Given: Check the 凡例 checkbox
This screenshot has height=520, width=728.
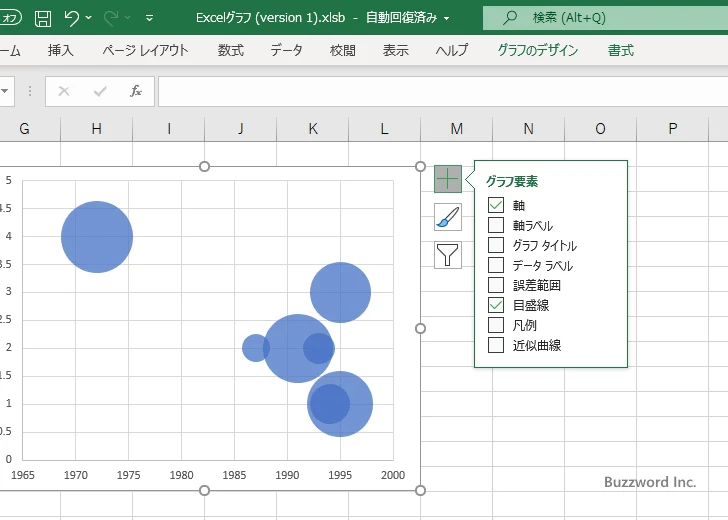Looking at the screenshot, I should [496, 325].
